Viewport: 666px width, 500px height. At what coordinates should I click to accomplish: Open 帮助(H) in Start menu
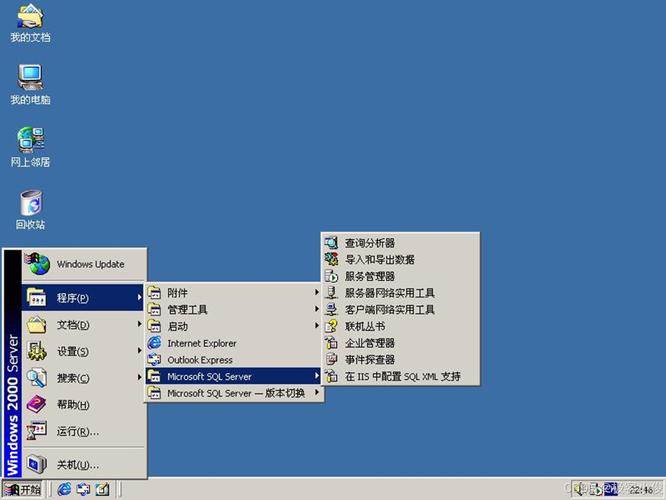click(84, 404)
